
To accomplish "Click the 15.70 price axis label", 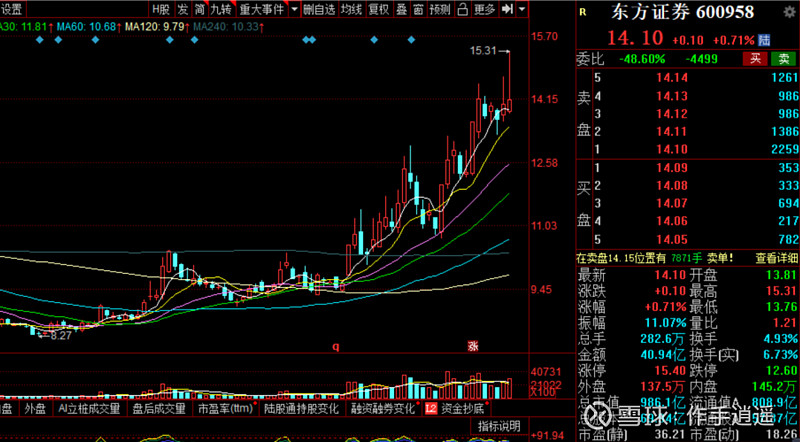I will [544, 36].
